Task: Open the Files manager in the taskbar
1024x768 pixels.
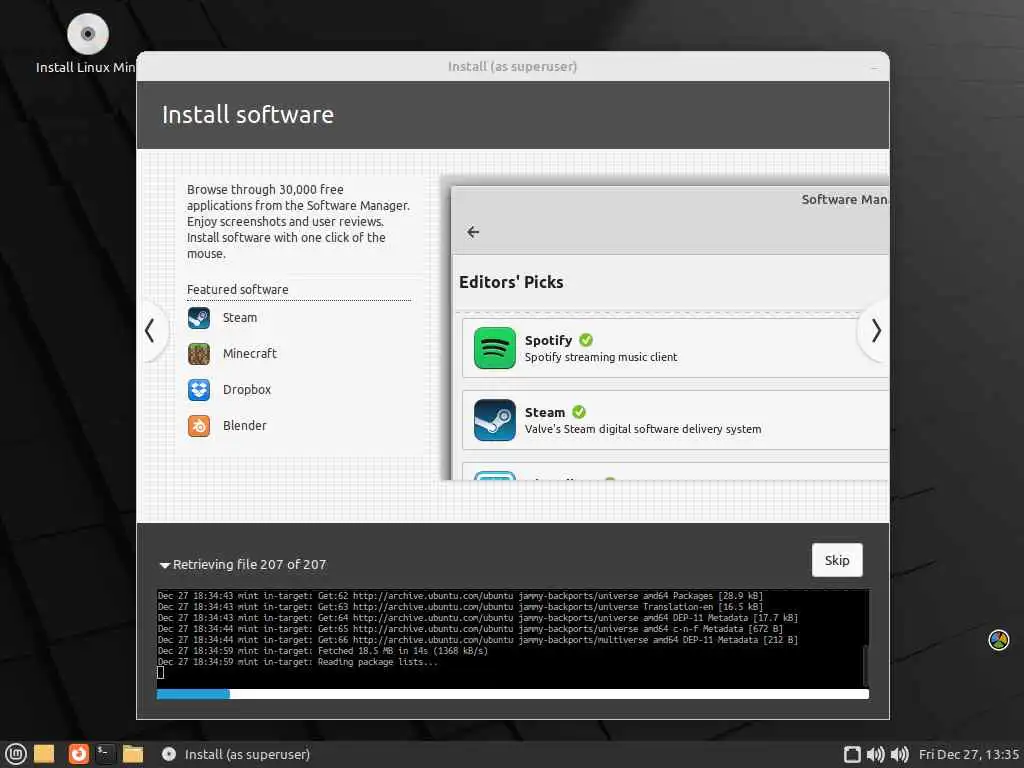Action: 133,754
